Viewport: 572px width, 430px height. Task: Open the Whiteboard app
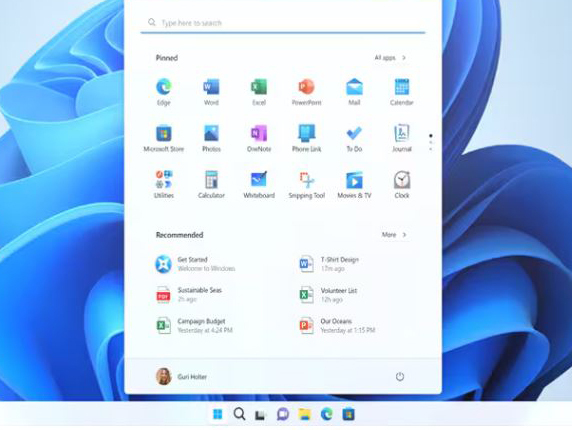[x=259, y=185]
